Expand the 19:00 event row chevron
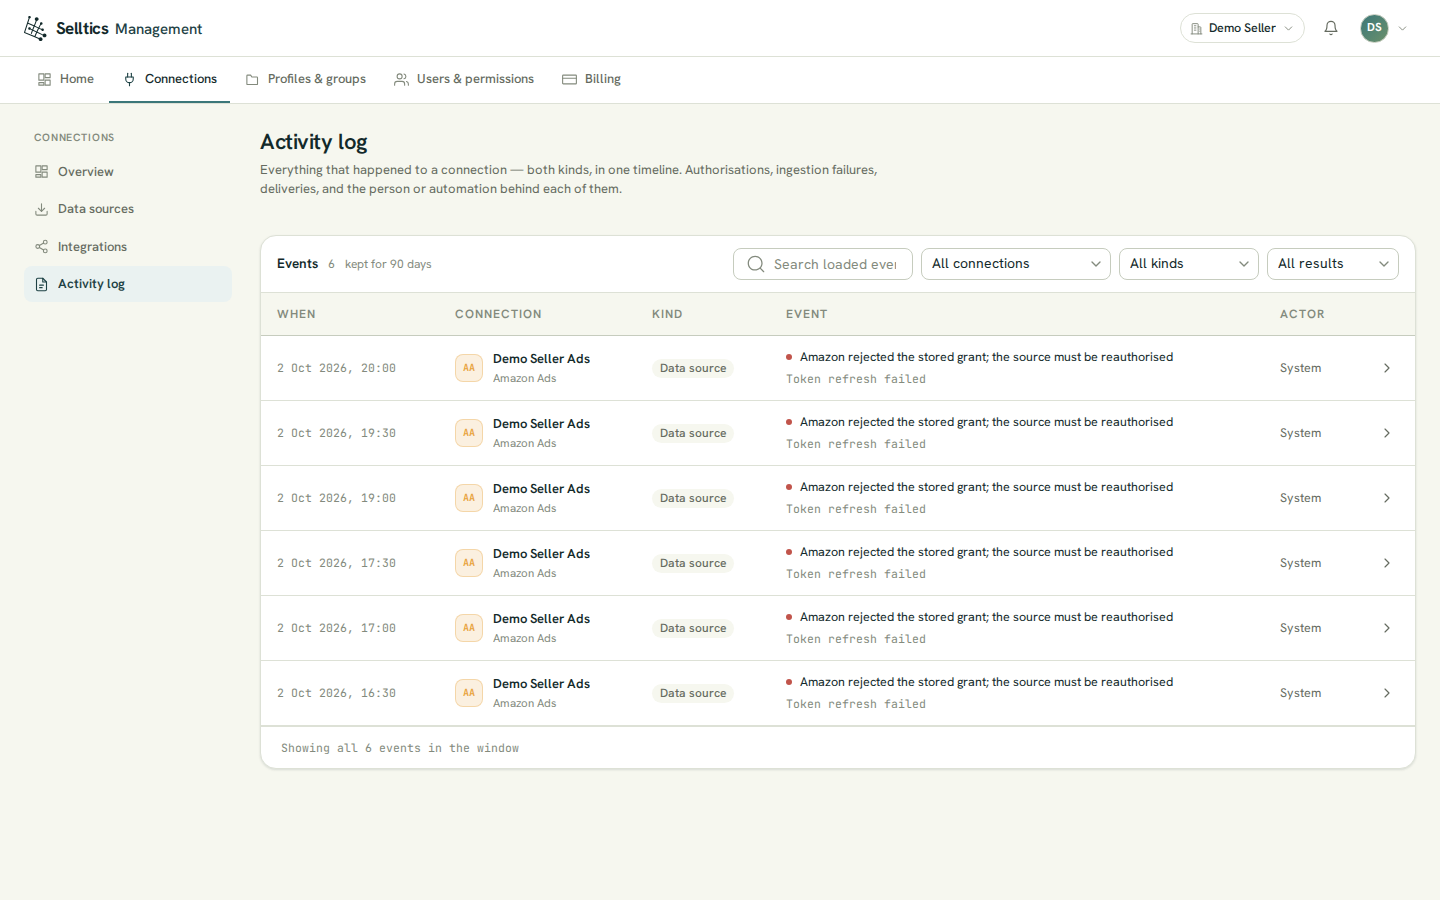1440x900 pixels. pos(1387,498)
